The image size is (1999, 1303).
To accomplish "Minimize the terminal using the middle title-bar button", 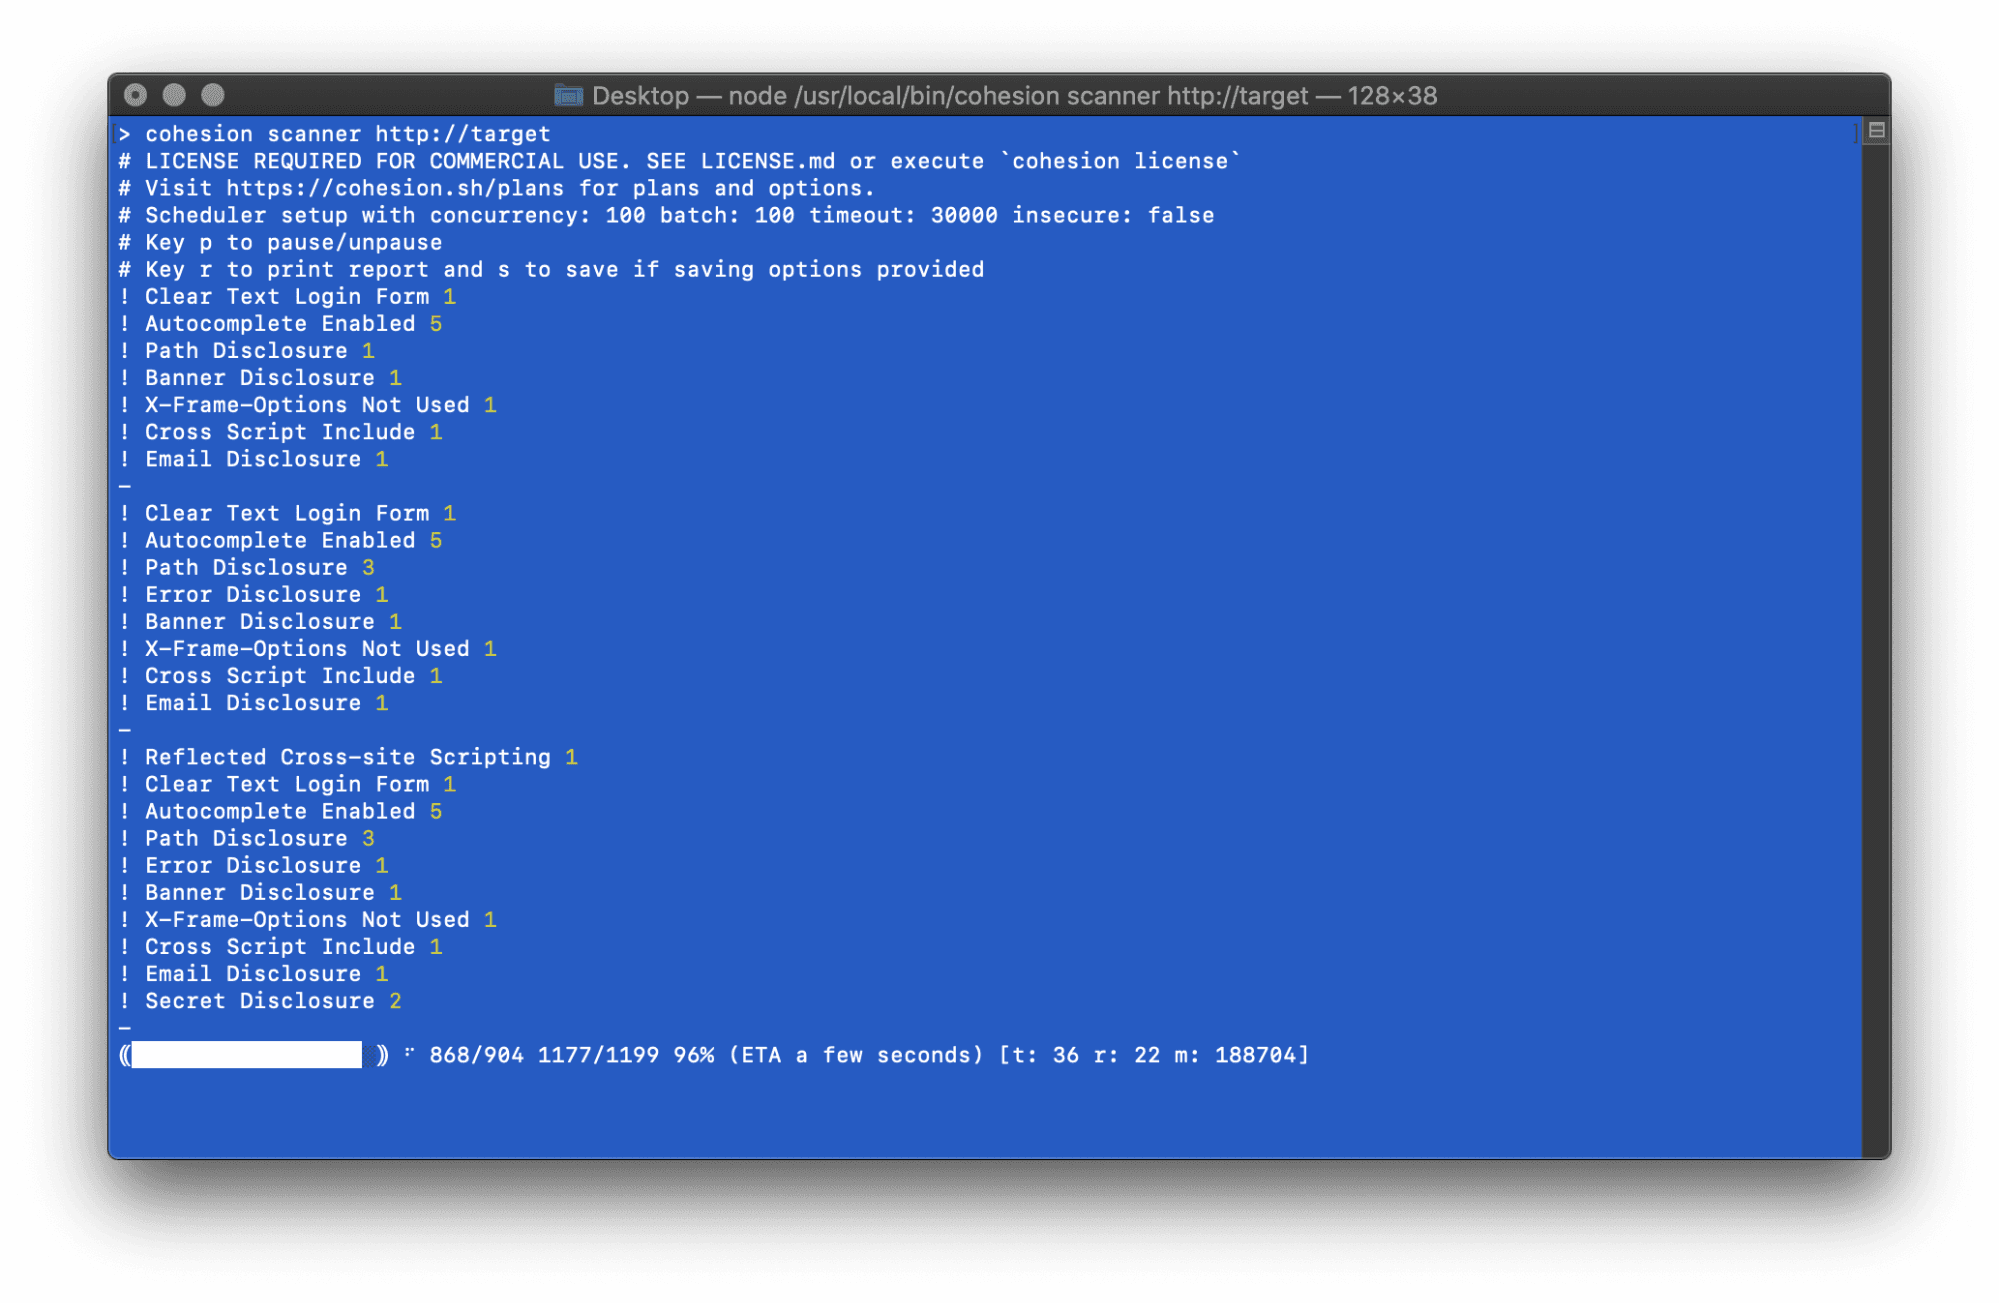I will (174, 95).
